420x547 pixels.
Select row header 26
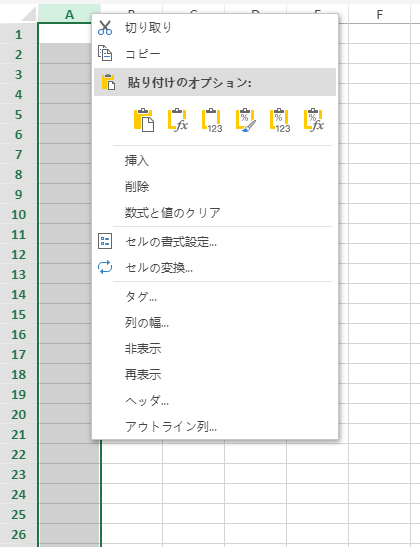pyautogui.click(x=18, y=534)
